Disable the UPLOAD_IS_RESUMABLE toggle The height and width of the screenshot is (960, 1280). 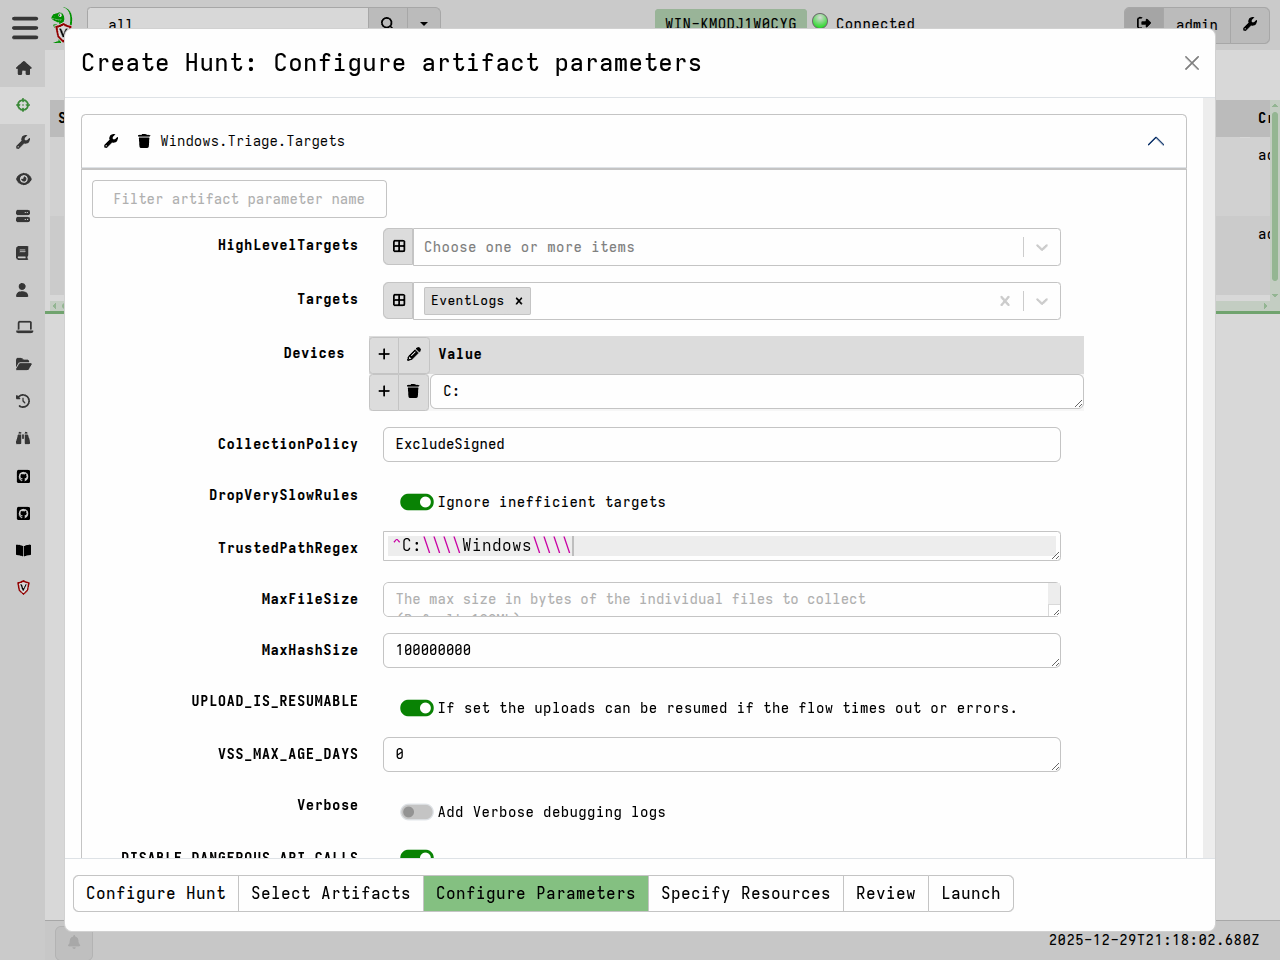[x=416, y=708]
